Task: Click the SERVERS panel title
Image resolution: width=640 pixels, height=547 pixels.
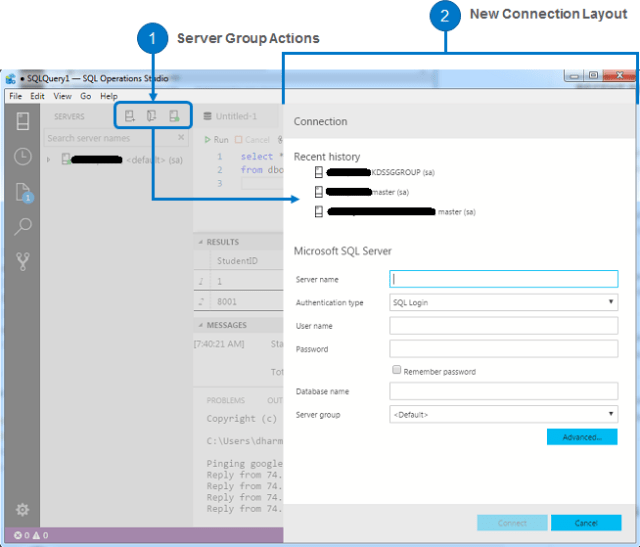Action: [69, 116]
